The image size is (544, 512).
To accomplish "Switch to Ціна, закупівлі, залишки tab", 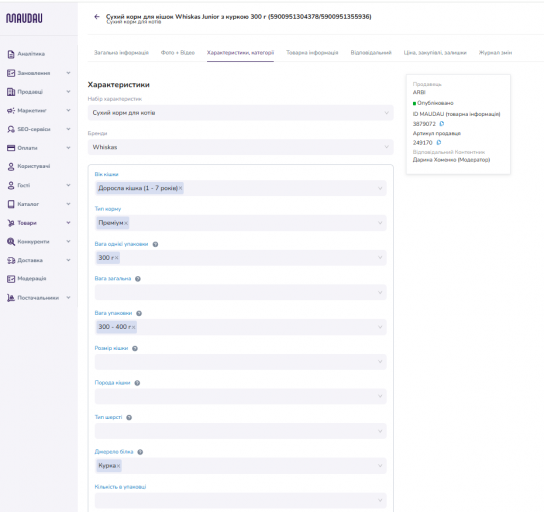I will coord(435,53).
